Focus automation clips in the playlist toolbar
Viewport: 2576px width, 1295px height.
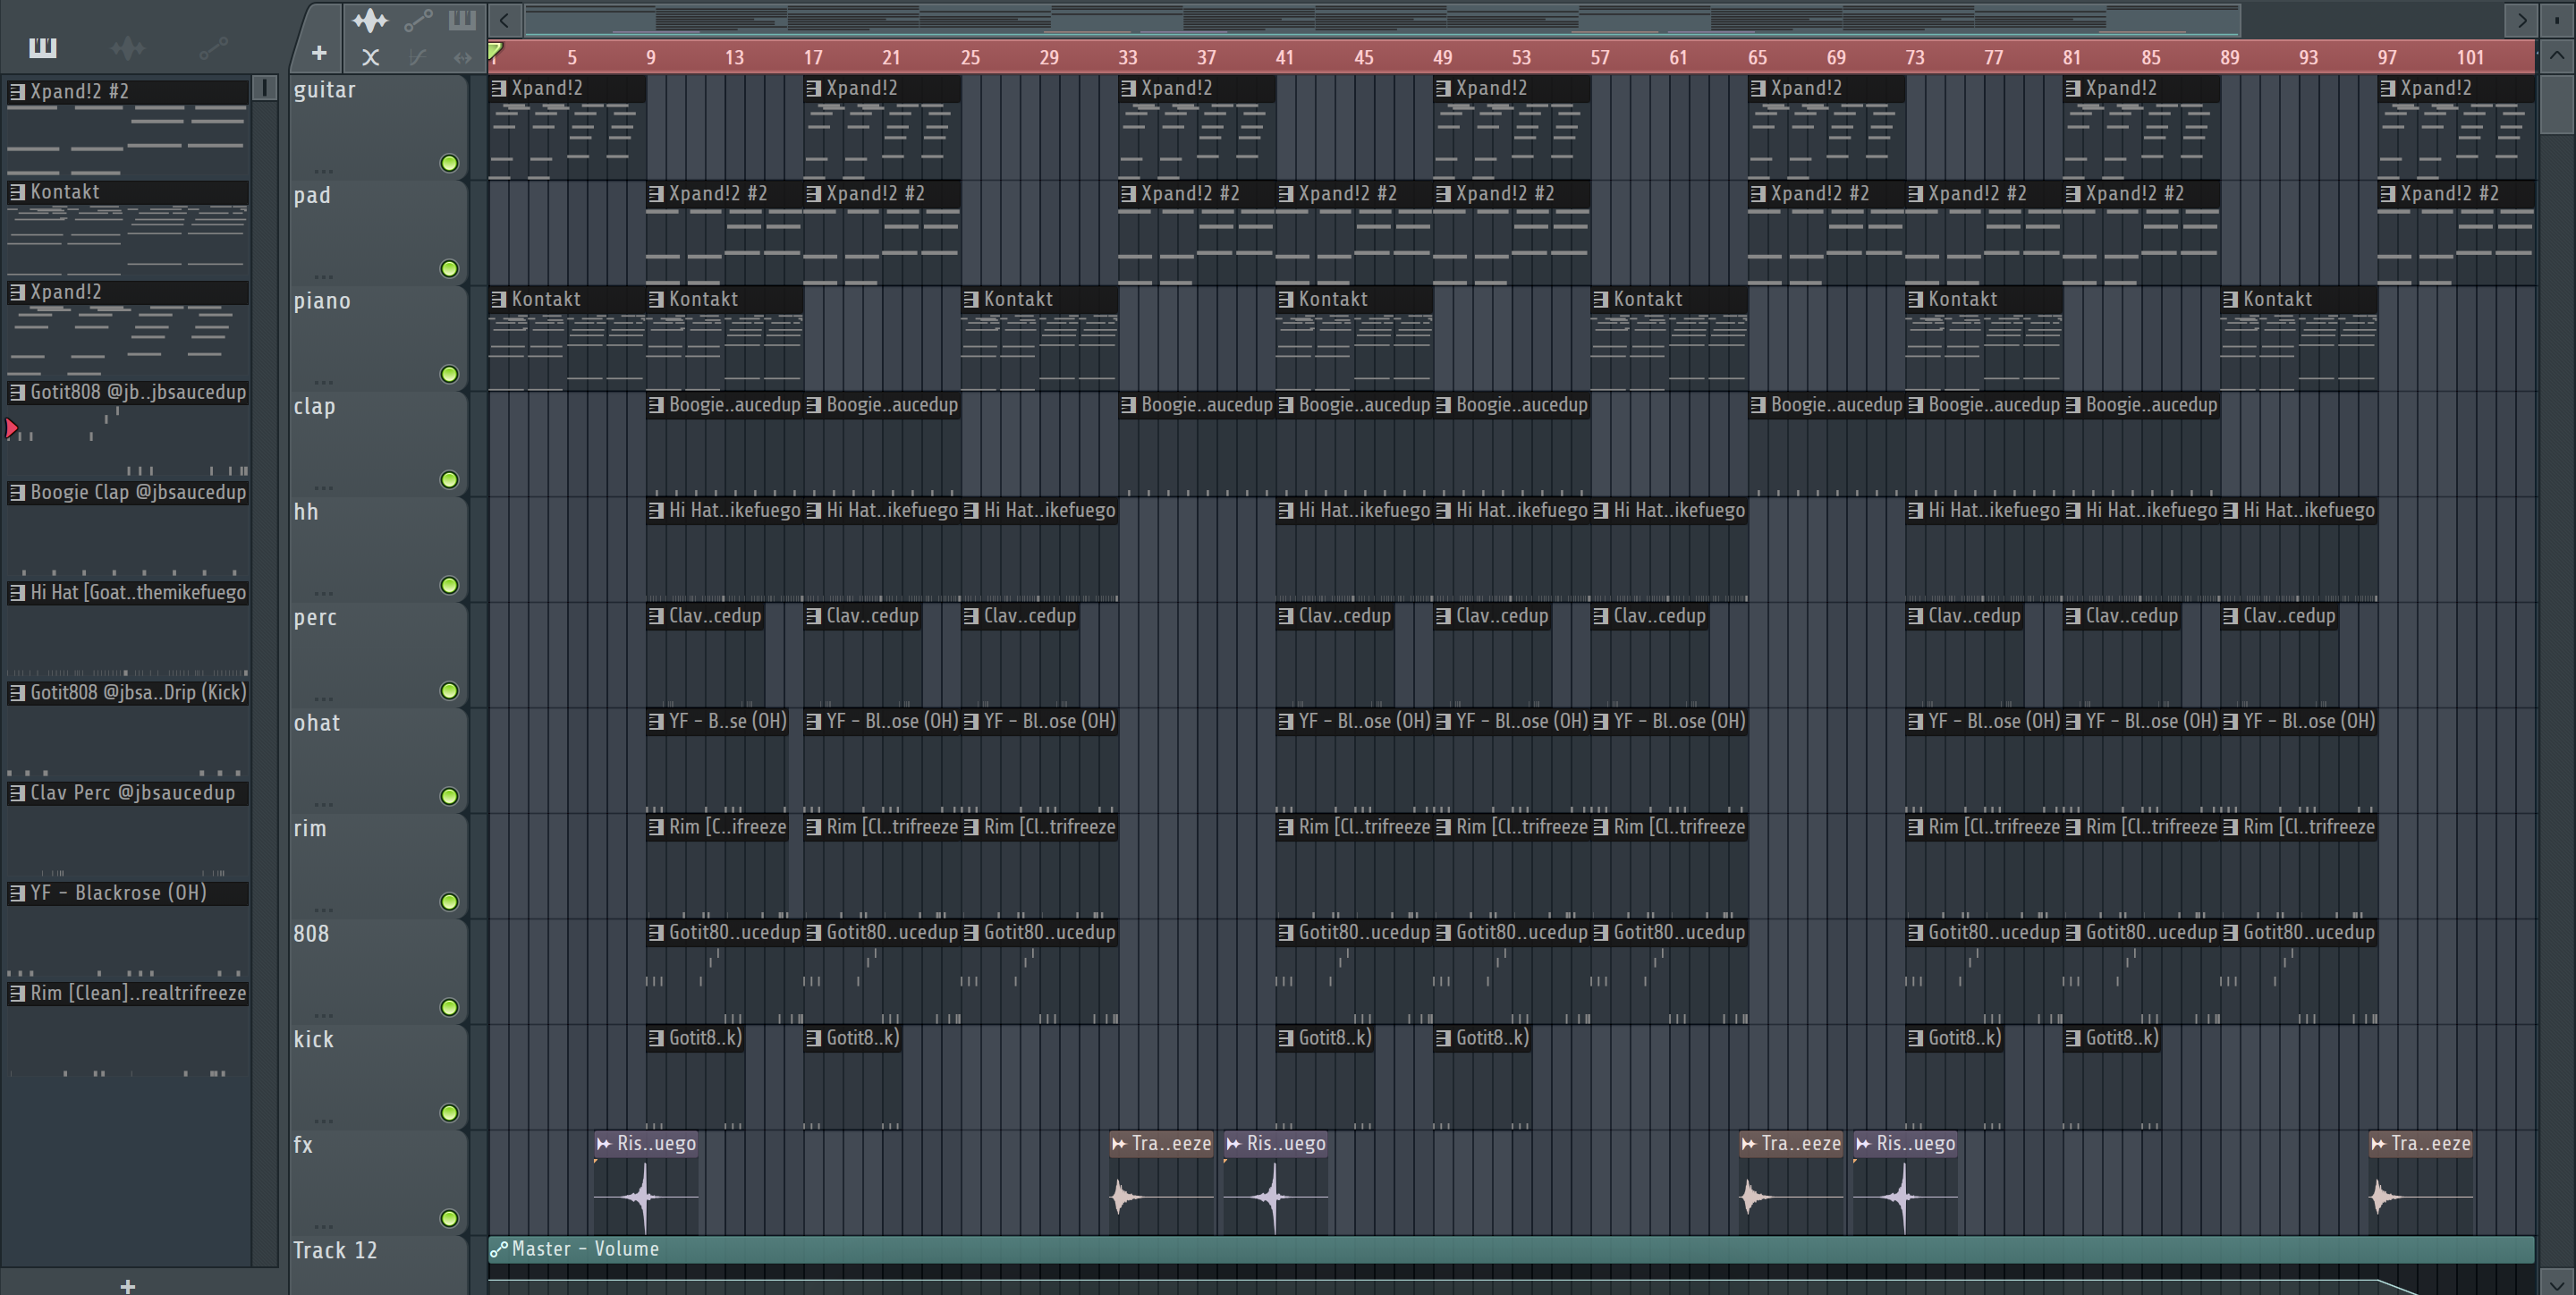pyautogui.click(x=418, y=20)
